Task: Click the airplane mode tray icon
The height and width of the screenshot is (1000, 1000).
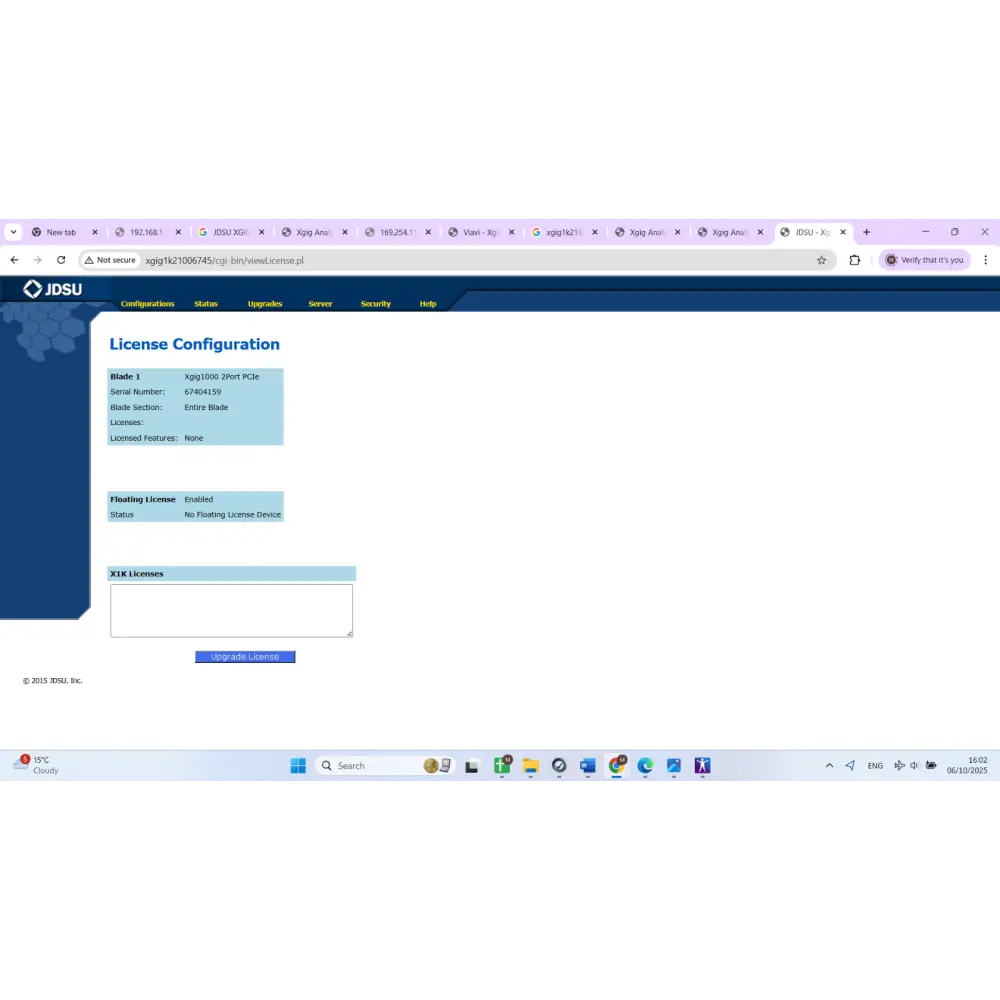Action: click(899, 765)
